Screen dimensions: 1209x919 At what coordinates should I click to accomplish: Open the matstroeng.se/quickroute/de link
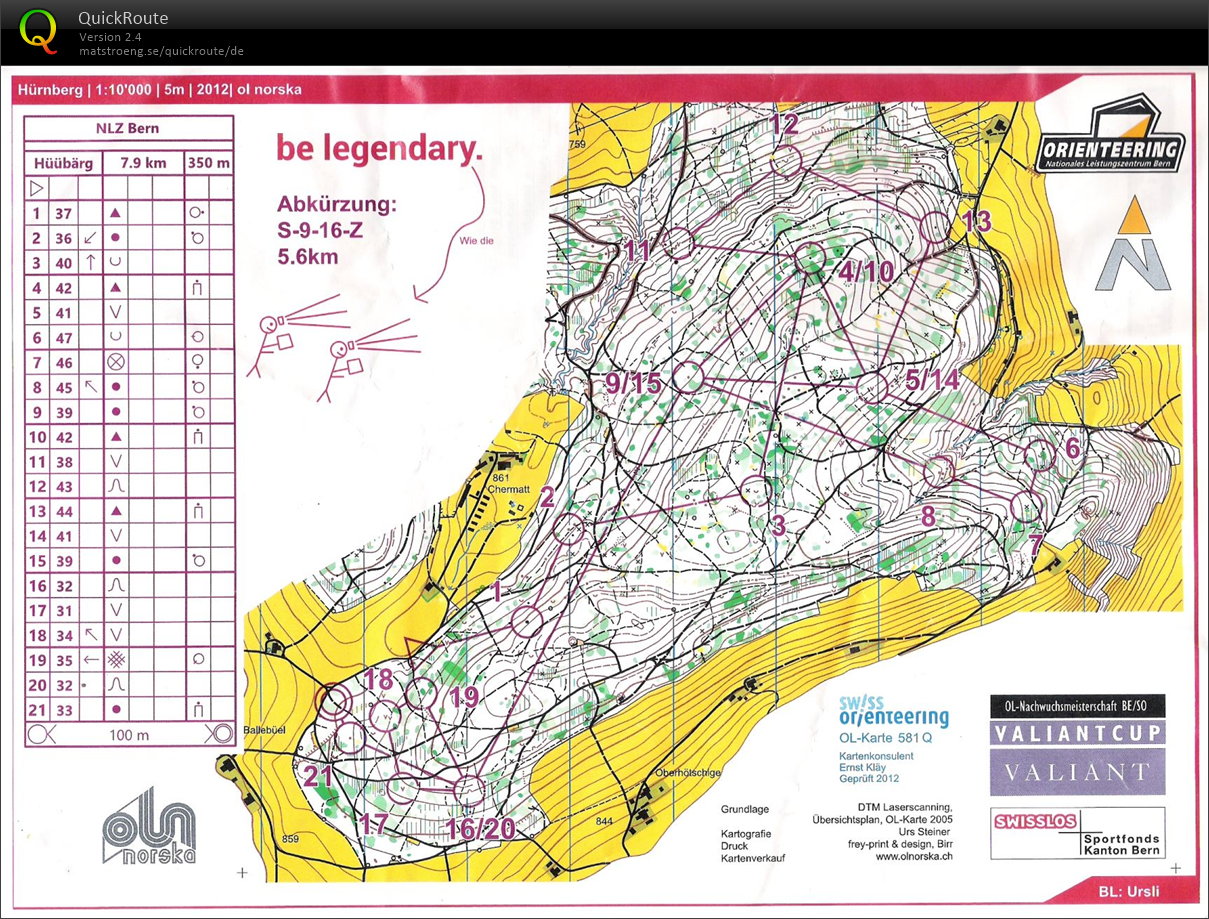(x=161, y=51)
